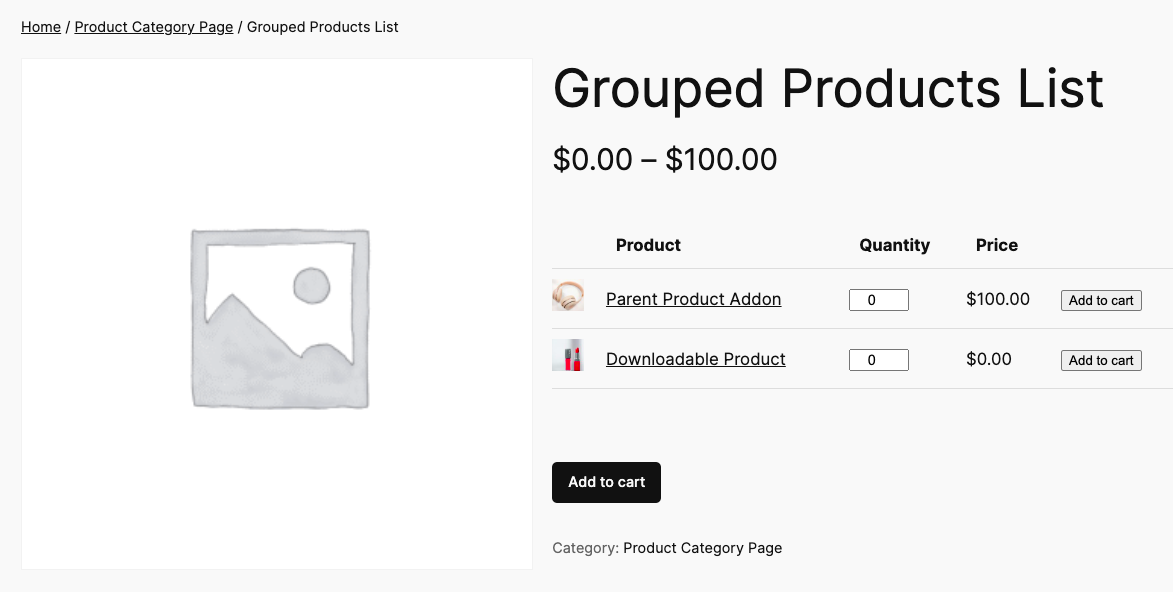Click the Product column header
This screenshot has width=1173, height=592.
tap(648, 245)
